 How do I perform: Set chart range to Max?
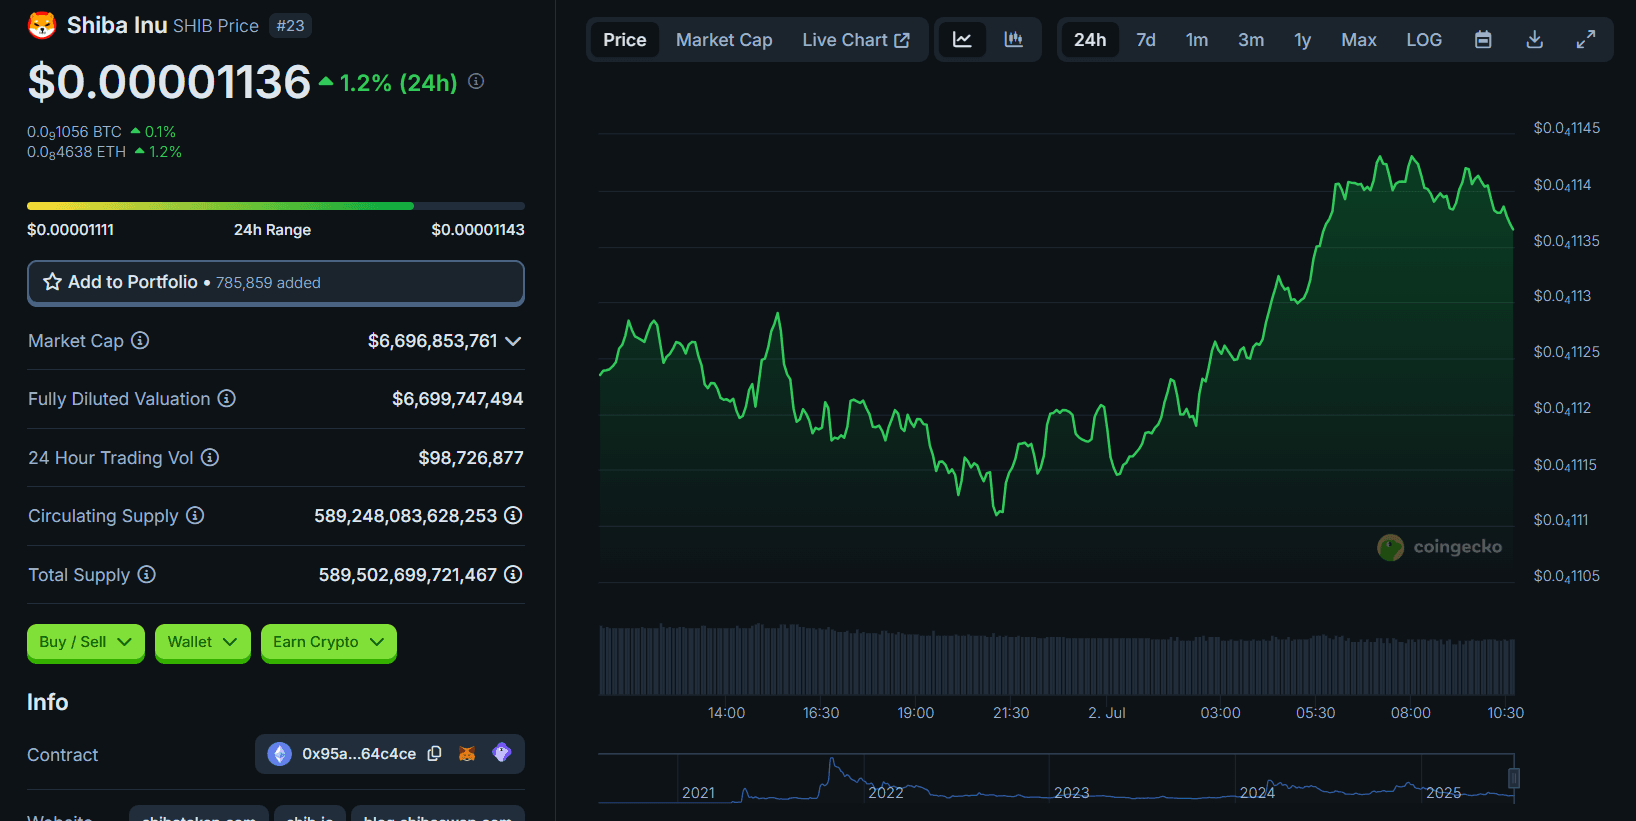(x=1359, y=40)
